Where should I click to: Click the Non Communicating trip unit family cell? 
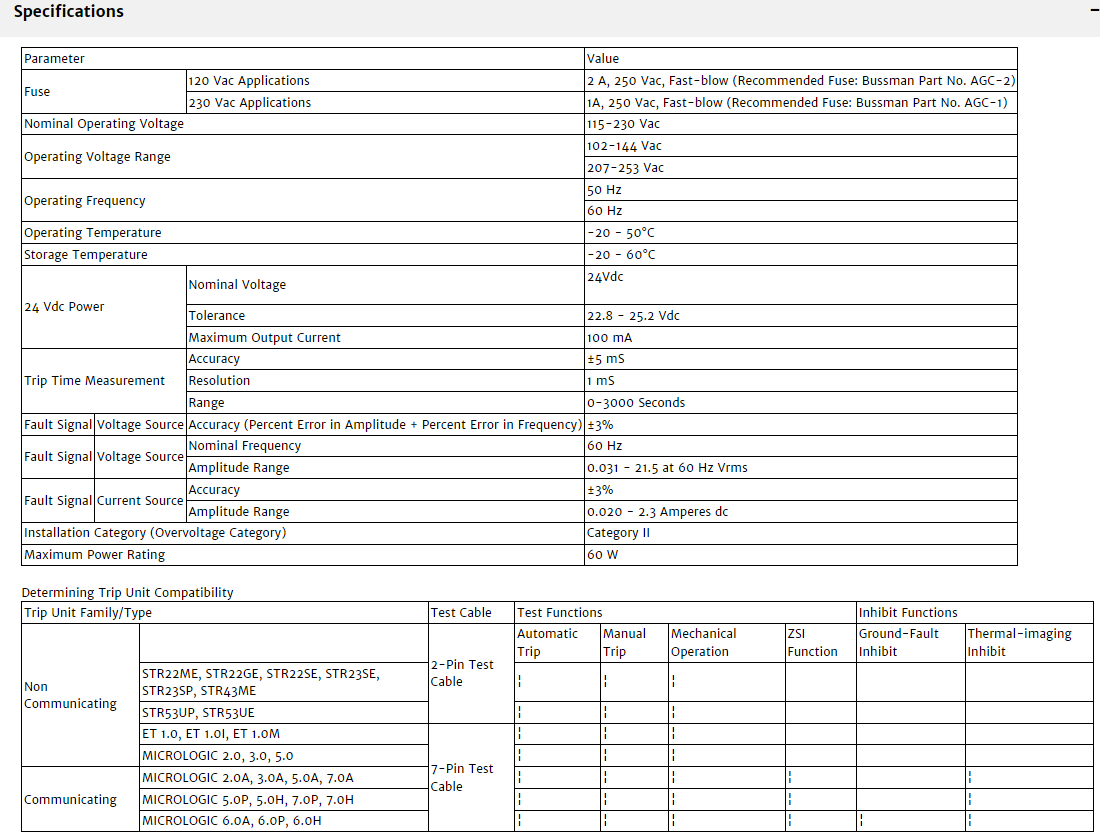pos(70,695)
